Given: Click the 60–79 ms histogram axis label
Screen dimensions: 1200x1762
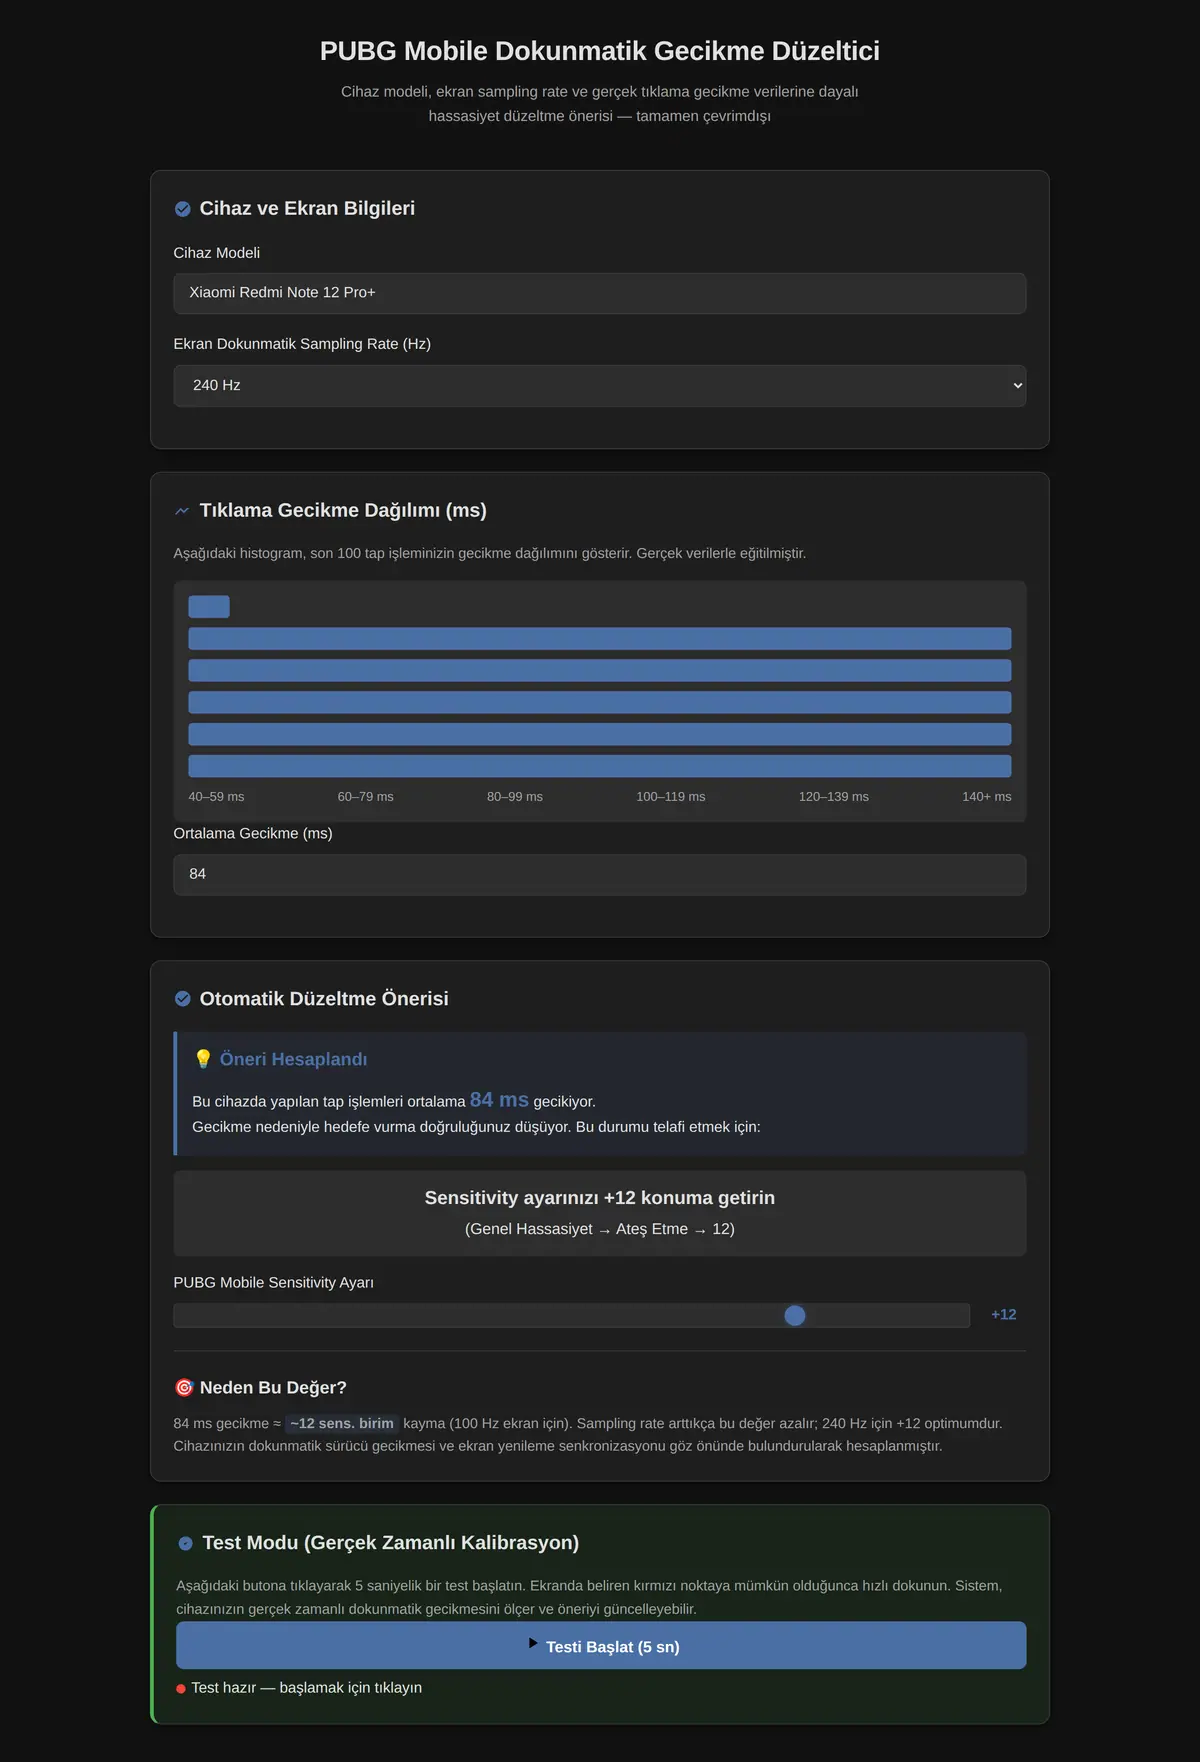Looking at the screenshot, I should 366,797.
